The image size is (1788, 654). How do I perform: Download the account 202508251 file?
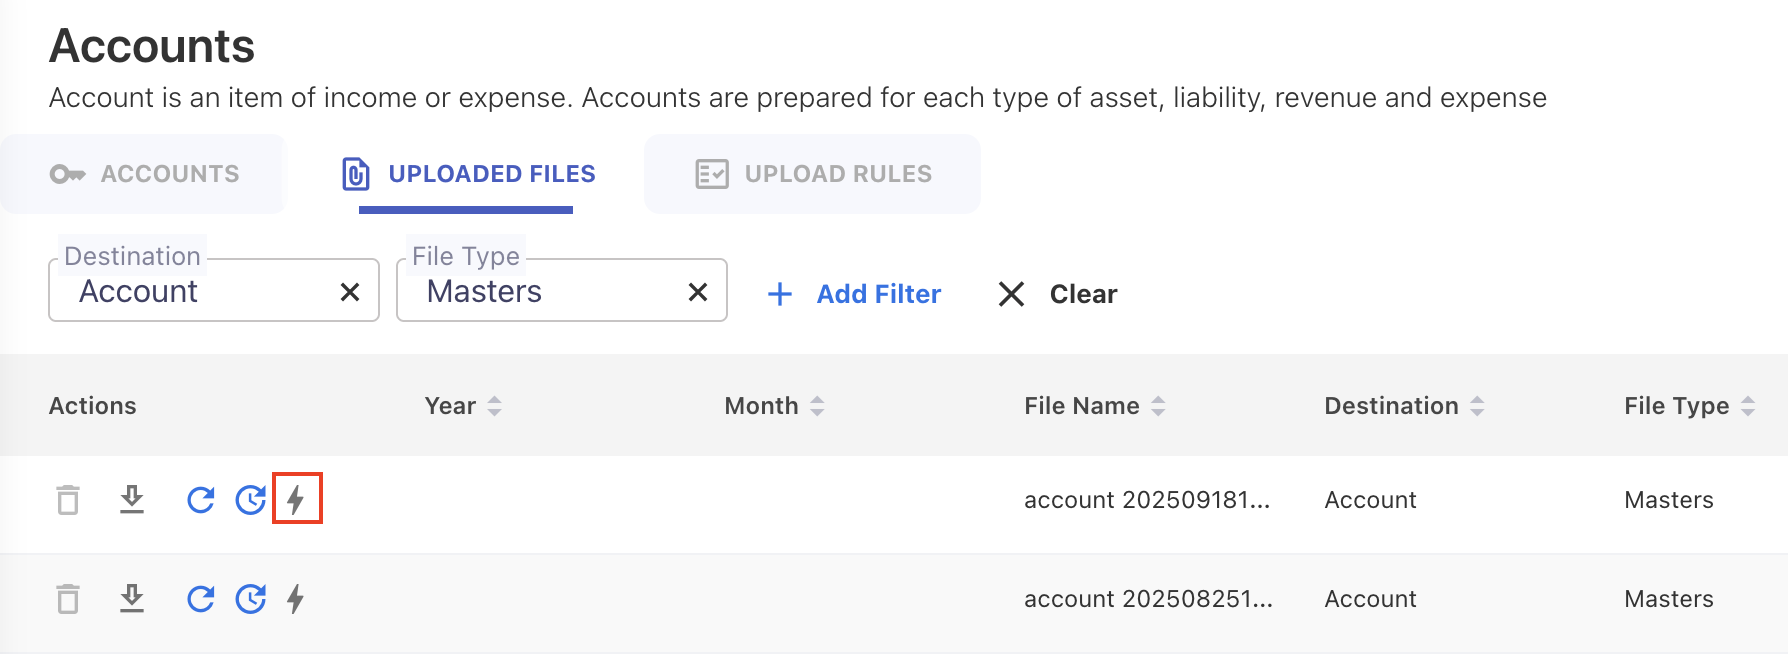[132, 599]
